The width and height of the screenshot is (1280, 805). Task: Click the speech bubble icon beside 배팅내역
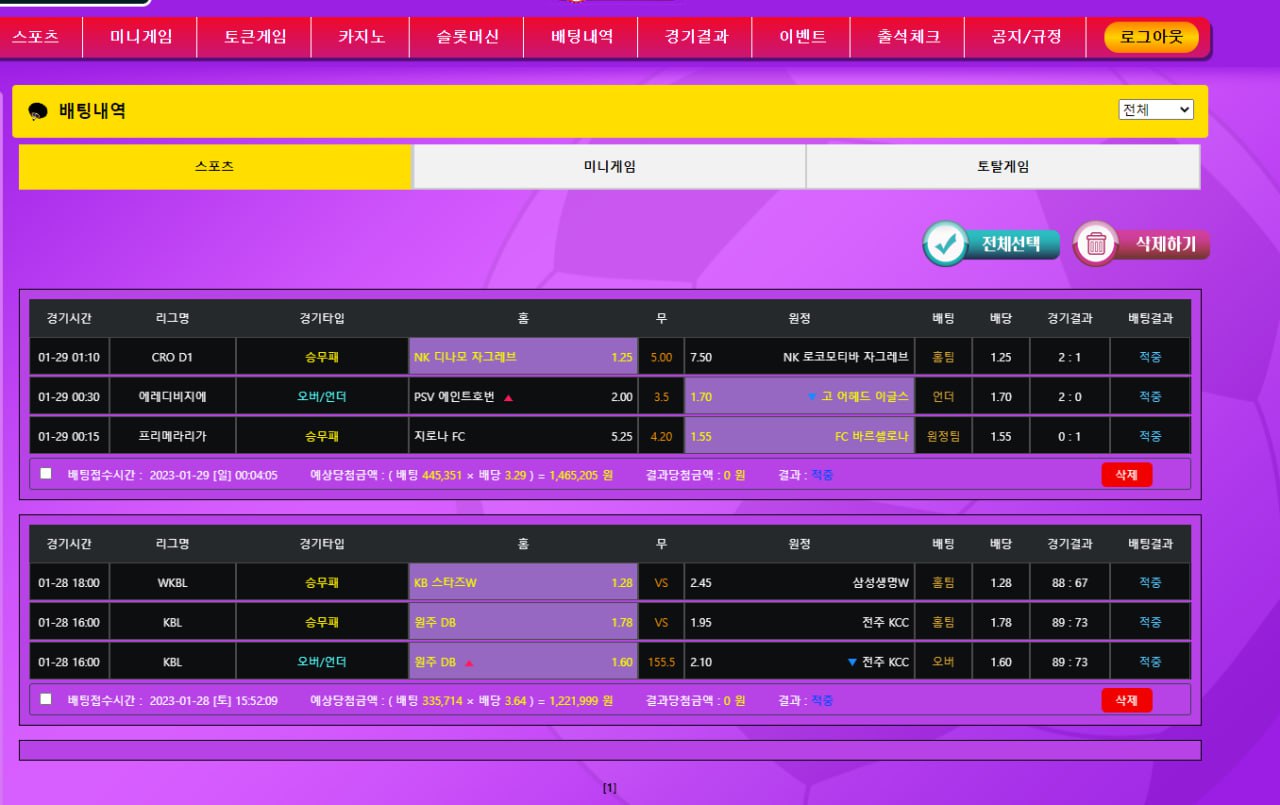click(38, 112)
